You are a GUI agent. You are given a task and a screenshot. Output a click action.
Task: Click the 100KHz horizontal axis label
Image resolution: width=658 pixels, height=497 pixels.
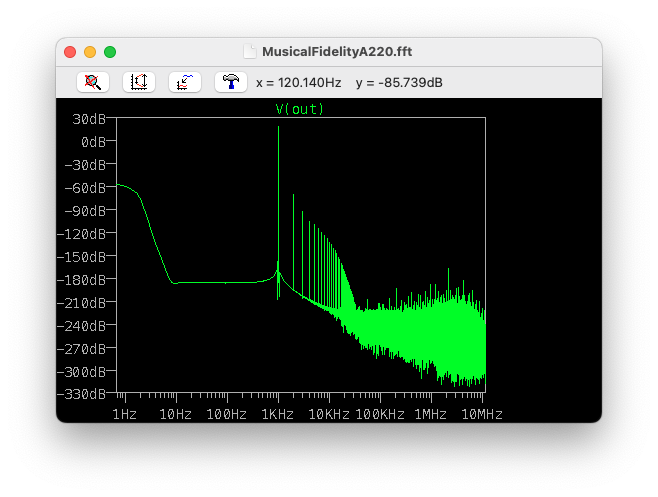(x=380, y=415)
